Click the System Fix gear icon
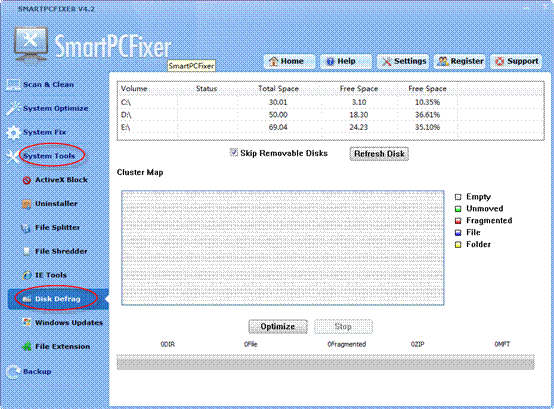The width and height of the screenshot is (554, 409). pyautogui.click(x=13, y=132)
